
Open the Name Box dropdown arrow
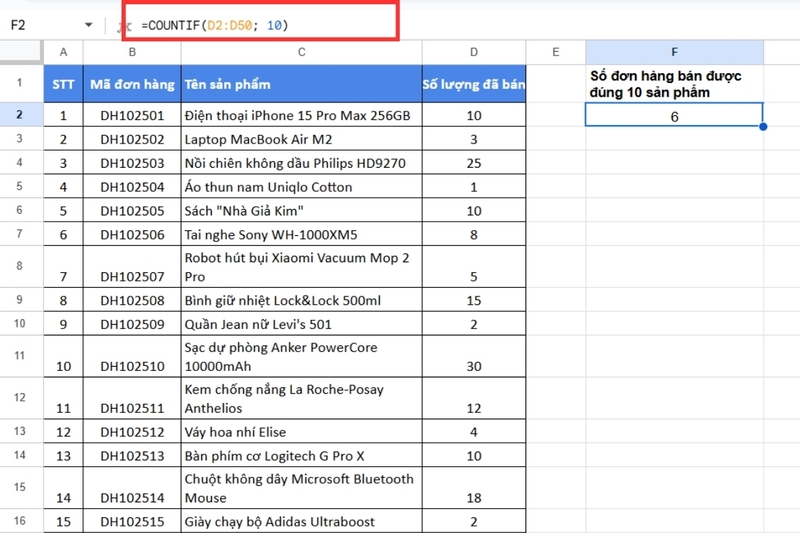pyautogui.click(x=89, y=25)
